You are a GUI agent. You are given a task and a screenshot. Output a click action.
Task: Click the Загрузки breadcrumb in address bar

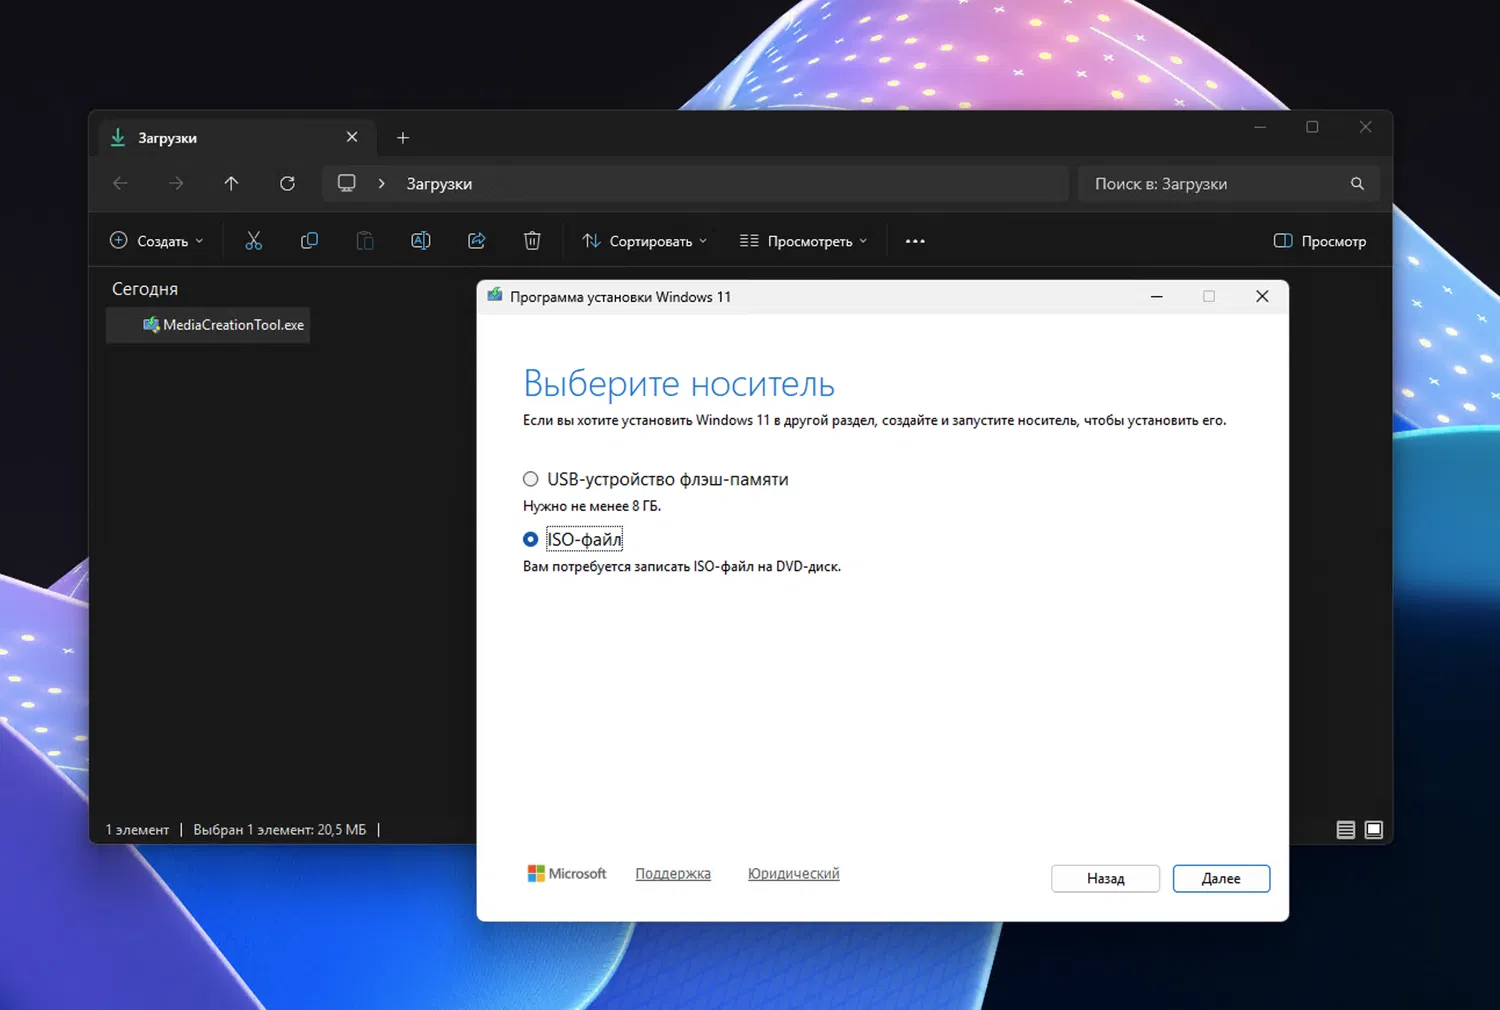pos(439,184)
